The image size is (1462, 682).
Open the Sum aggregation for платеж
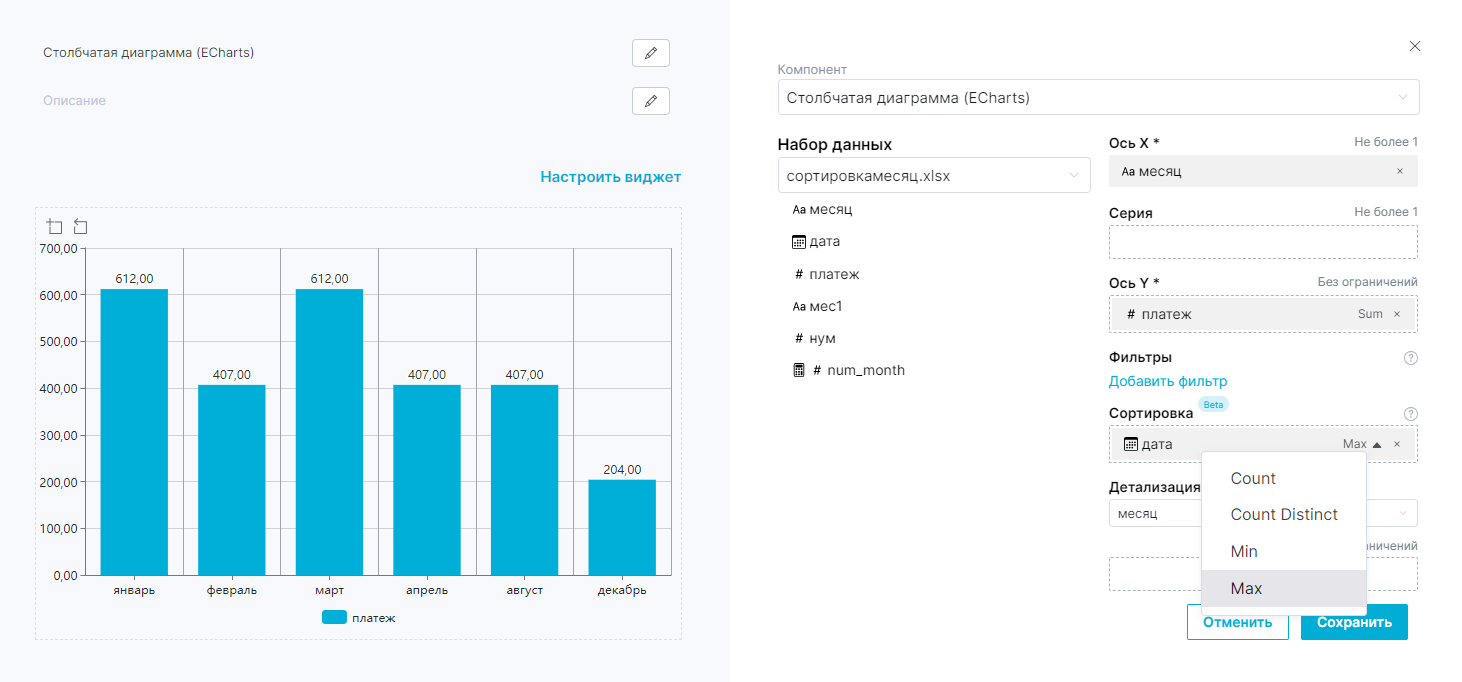(x=1370, y=314)
